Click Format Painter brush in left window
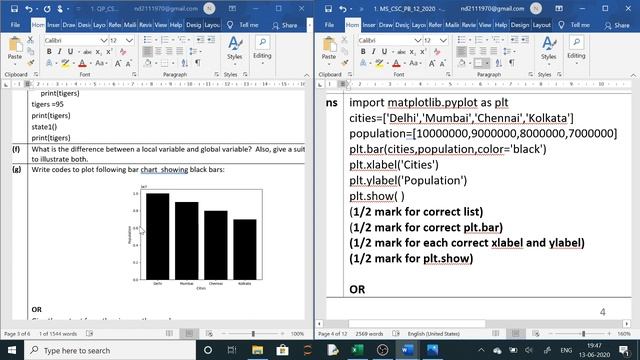 click(x=30, y=62)
